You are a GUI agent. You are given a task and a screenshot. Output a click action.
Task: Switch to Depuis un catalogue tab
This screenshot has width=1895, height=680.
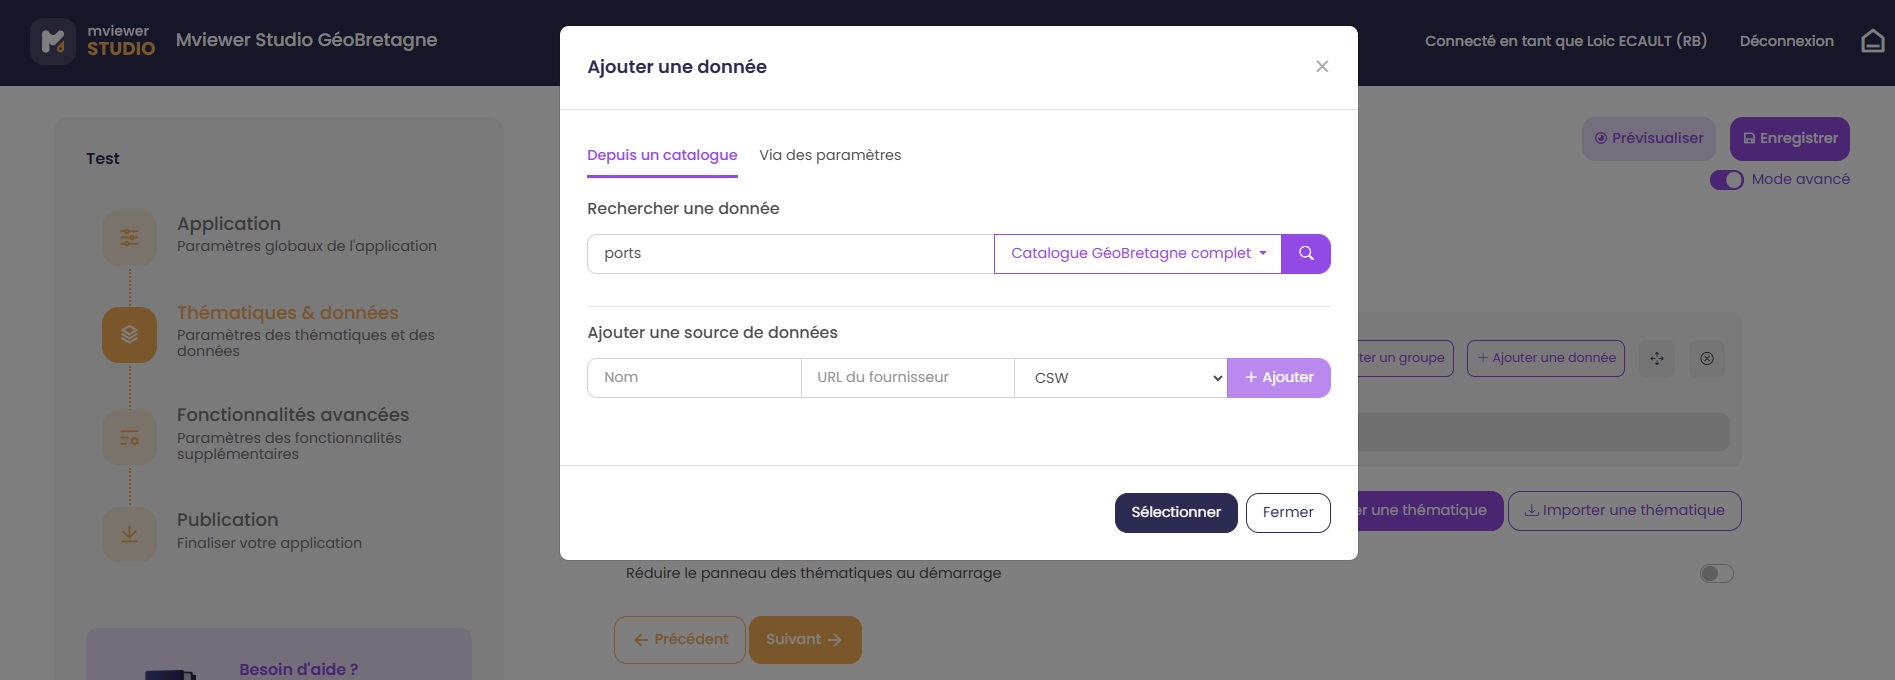662,155
